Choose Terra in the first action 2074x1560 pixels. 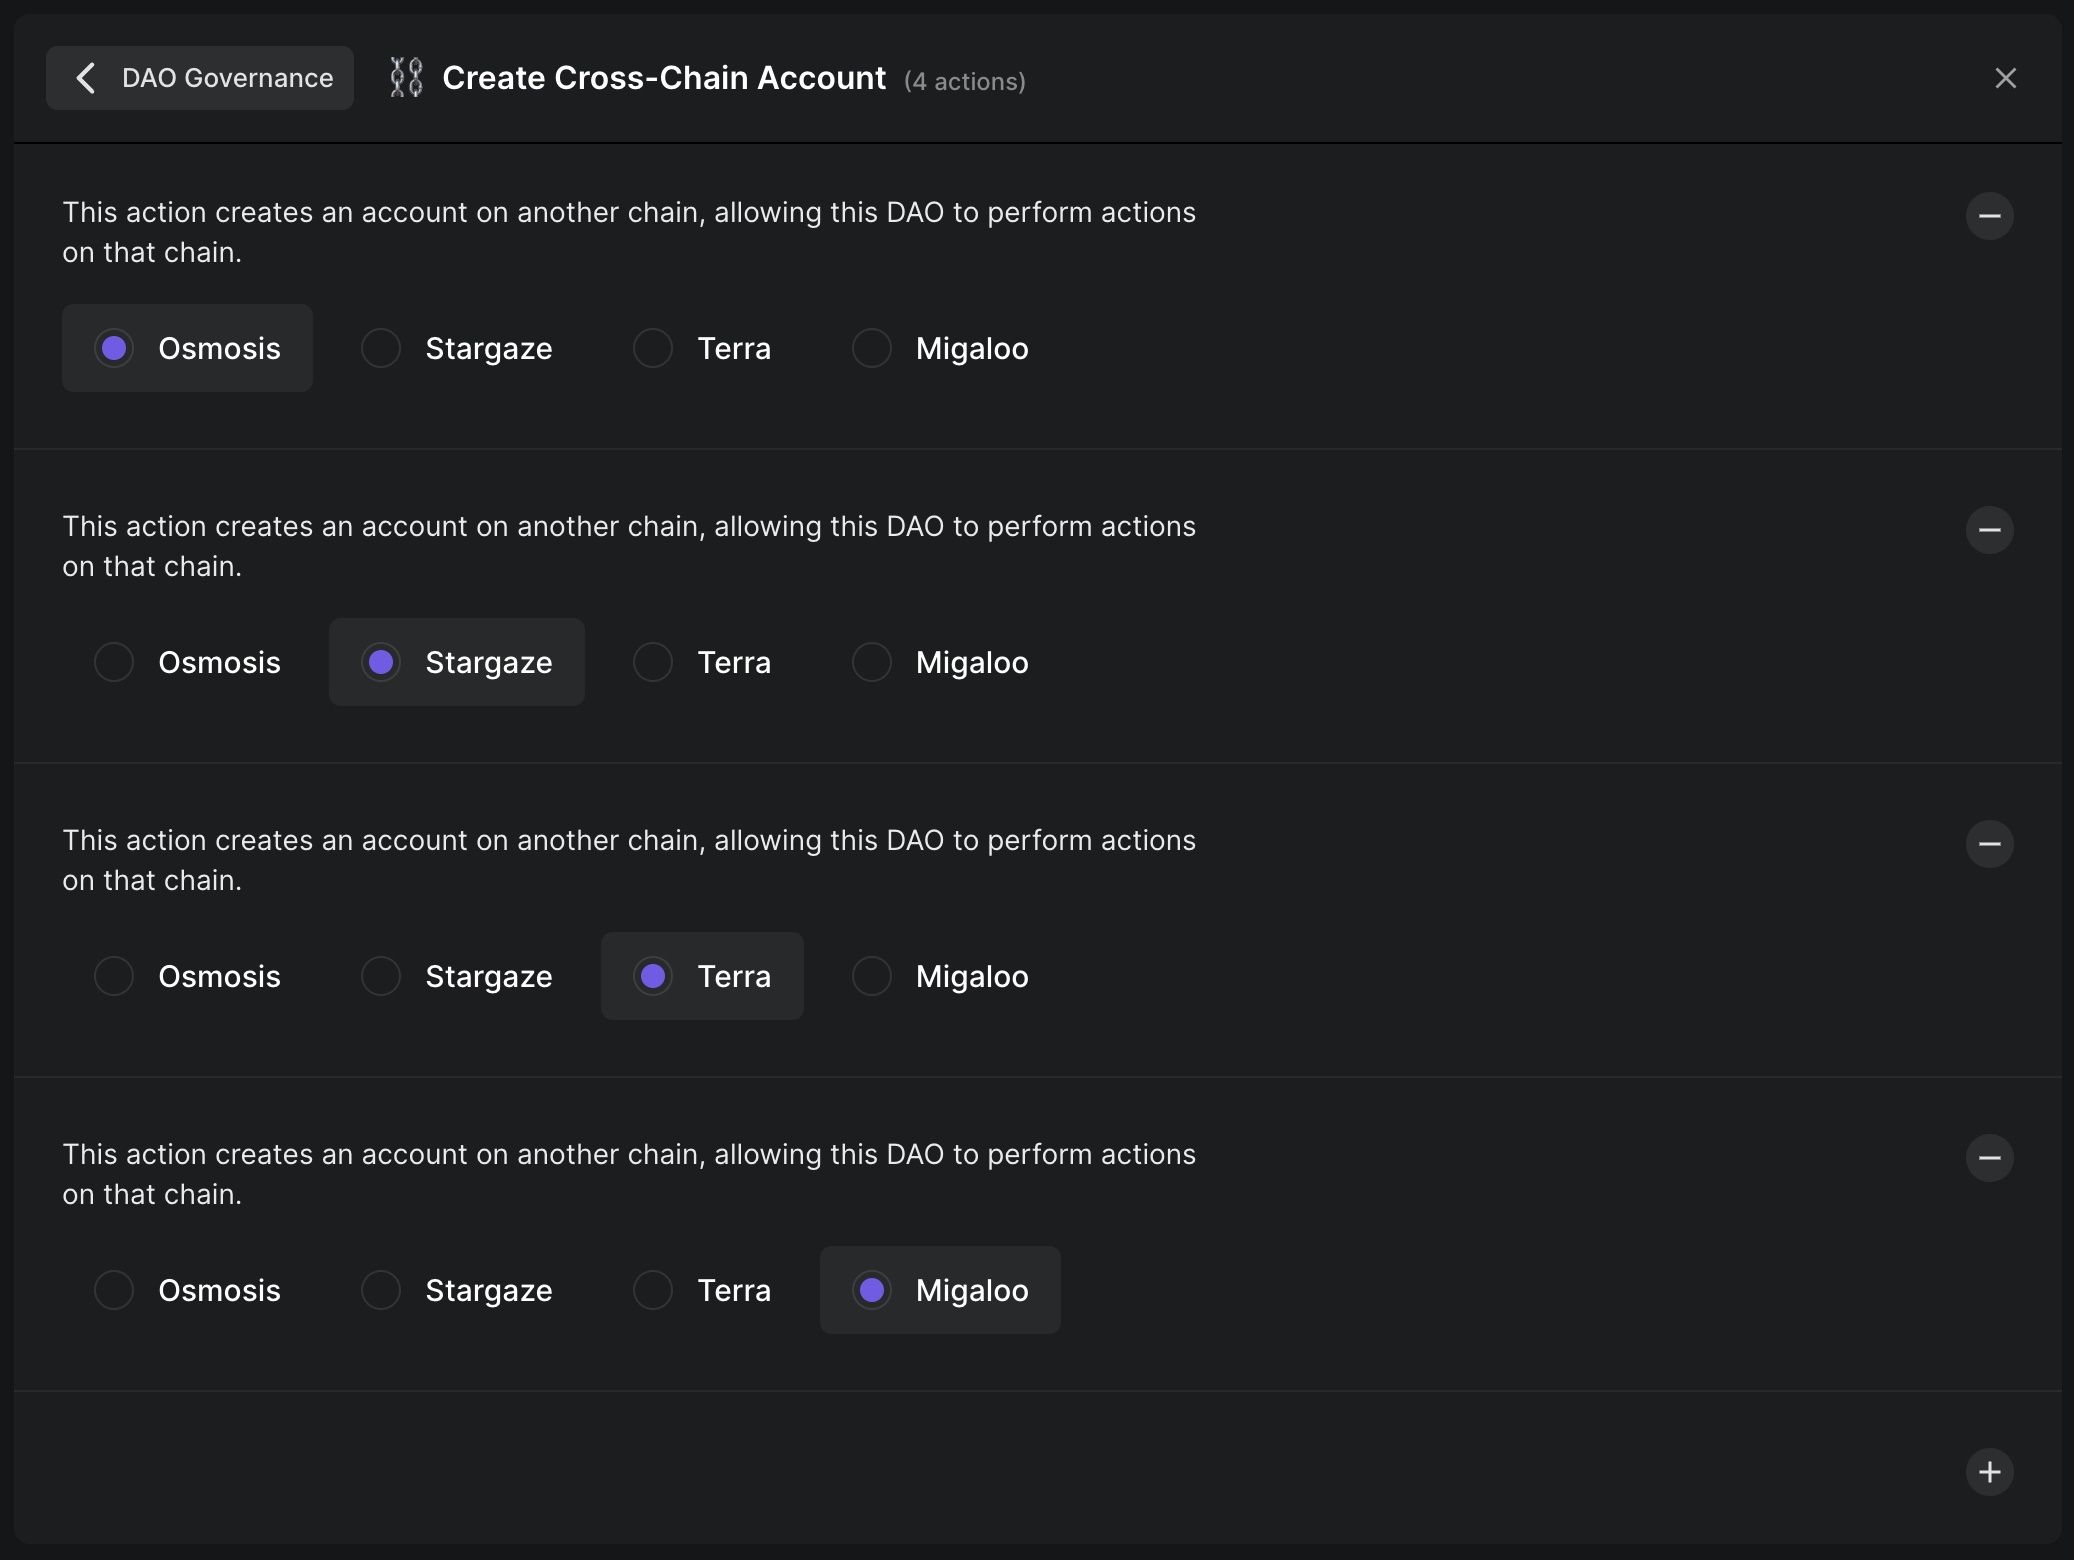tap(702, 349)
